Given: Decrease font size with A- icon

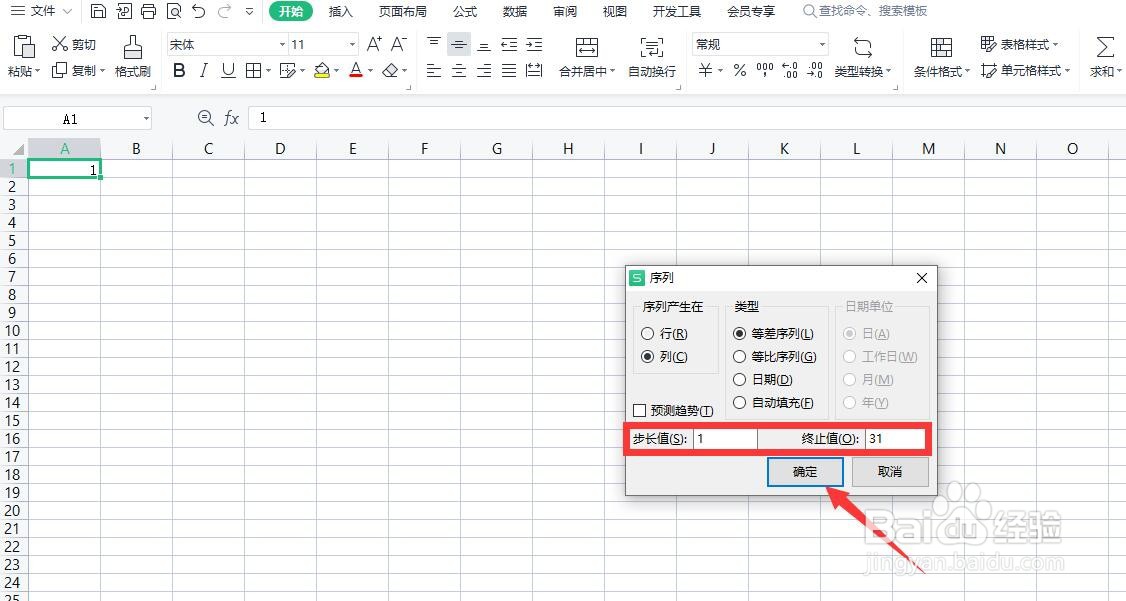Looking at the screenshot, I should click(399, 45).
